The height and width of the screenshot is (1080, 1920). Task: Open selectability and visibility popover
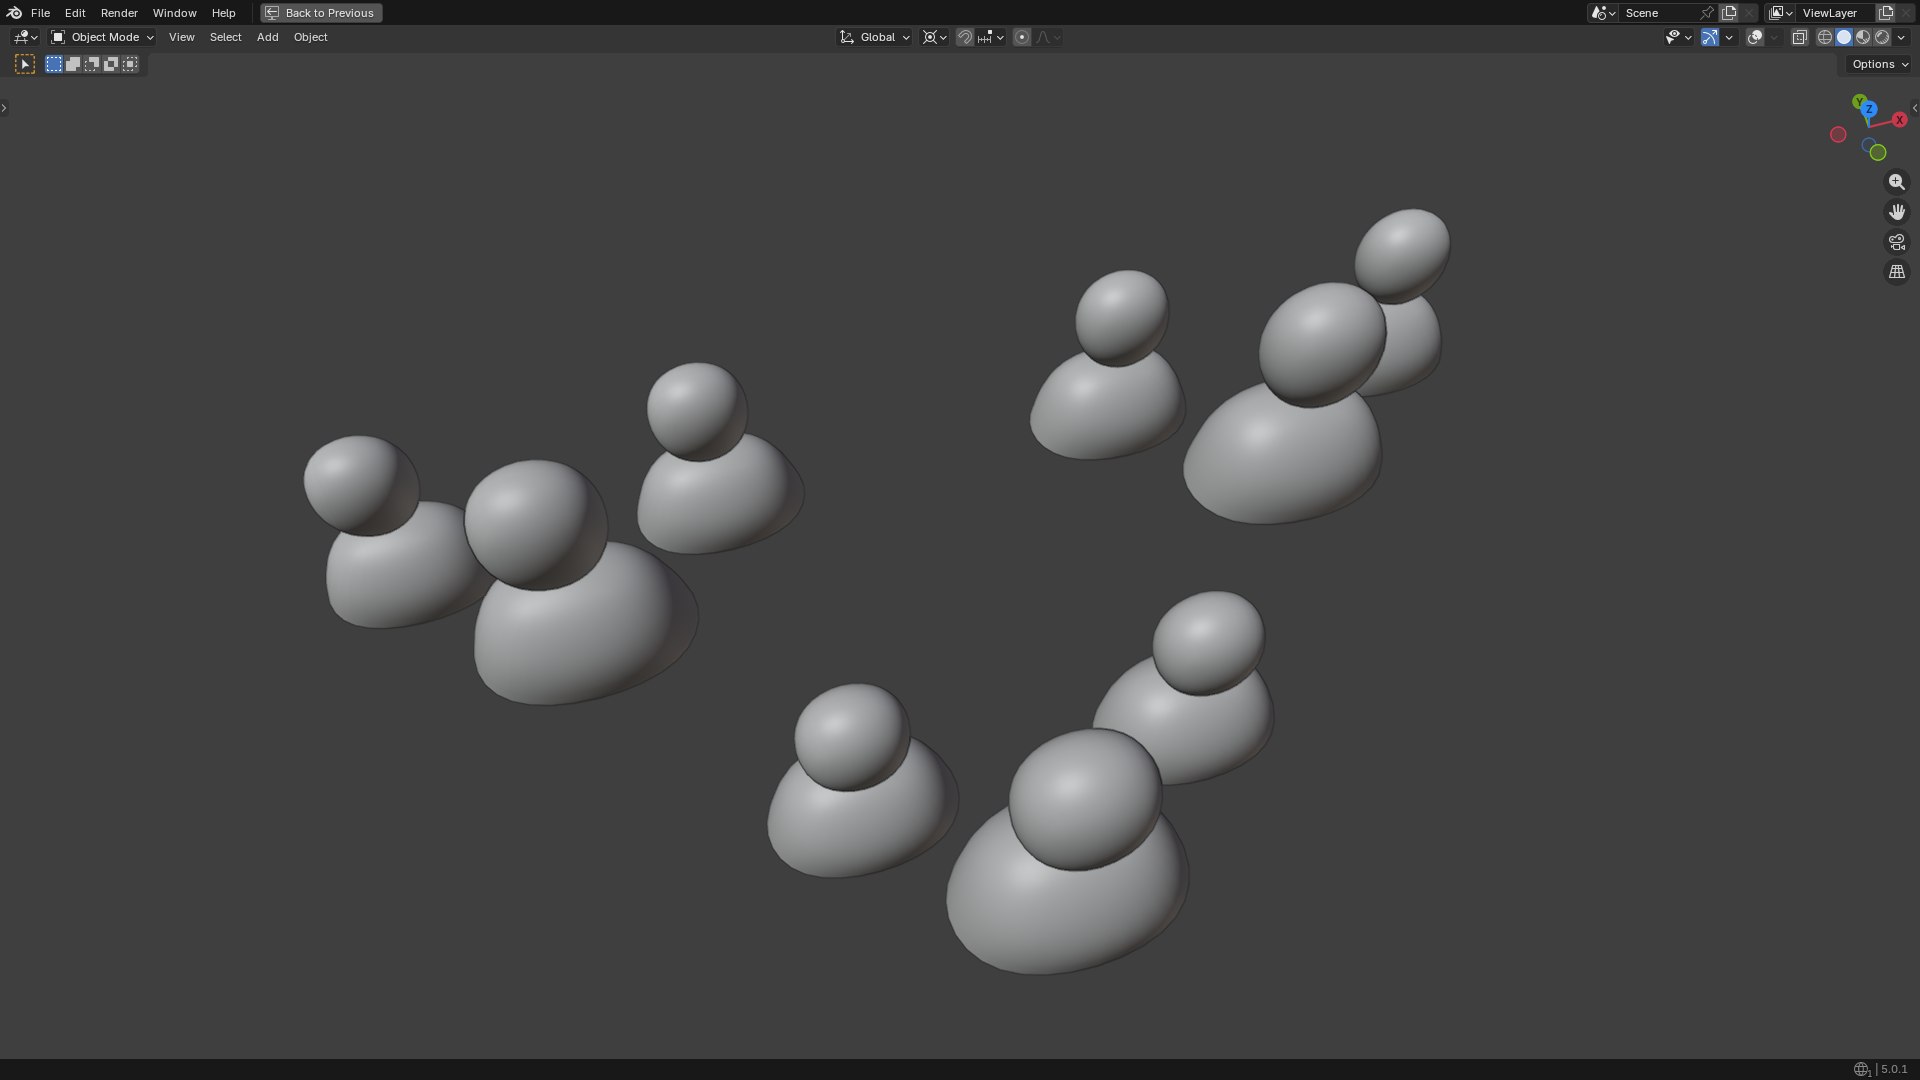[1678, 37]
